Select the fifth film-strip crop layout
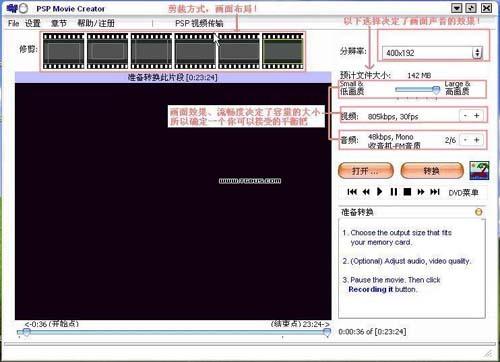Image resolution: width=500 pixels, height=362 pixels. click(x=239, y=51)
